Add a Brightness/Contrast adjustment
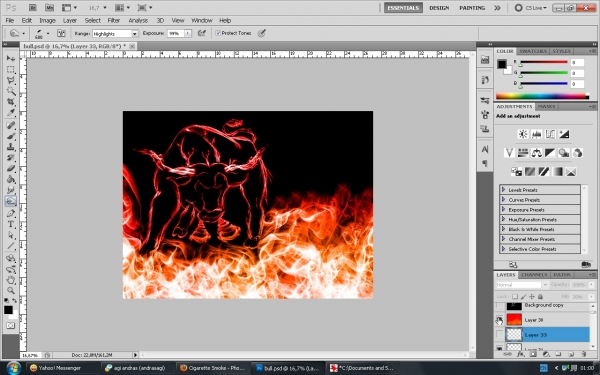Screen dimensions: 600x375 523,134
